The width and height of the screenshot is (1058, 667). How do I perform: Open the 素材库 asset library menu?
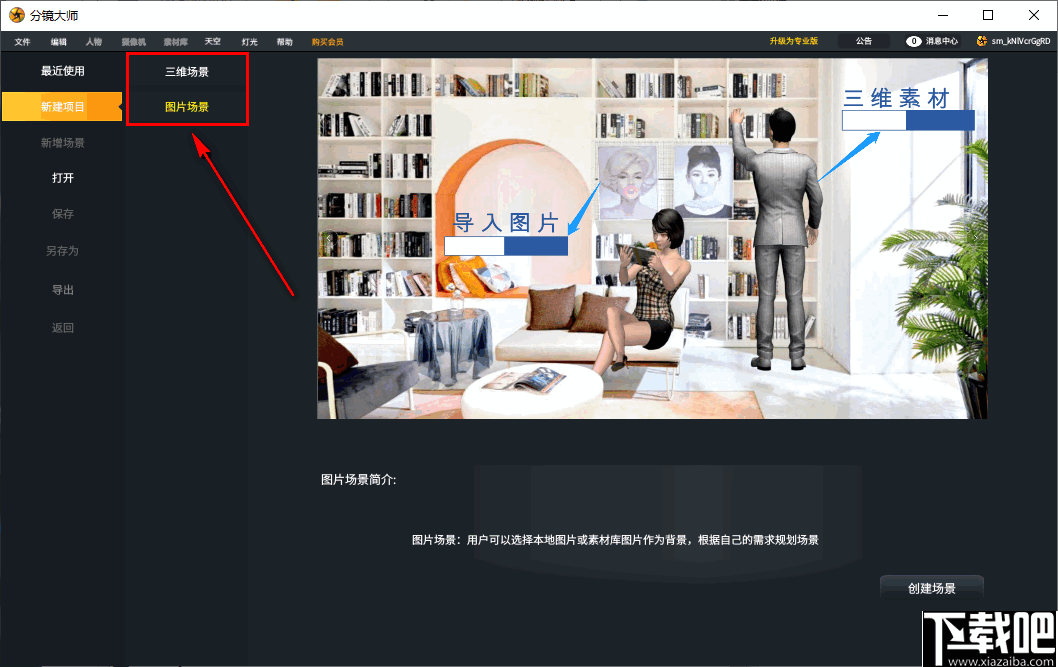pos(175,42)
